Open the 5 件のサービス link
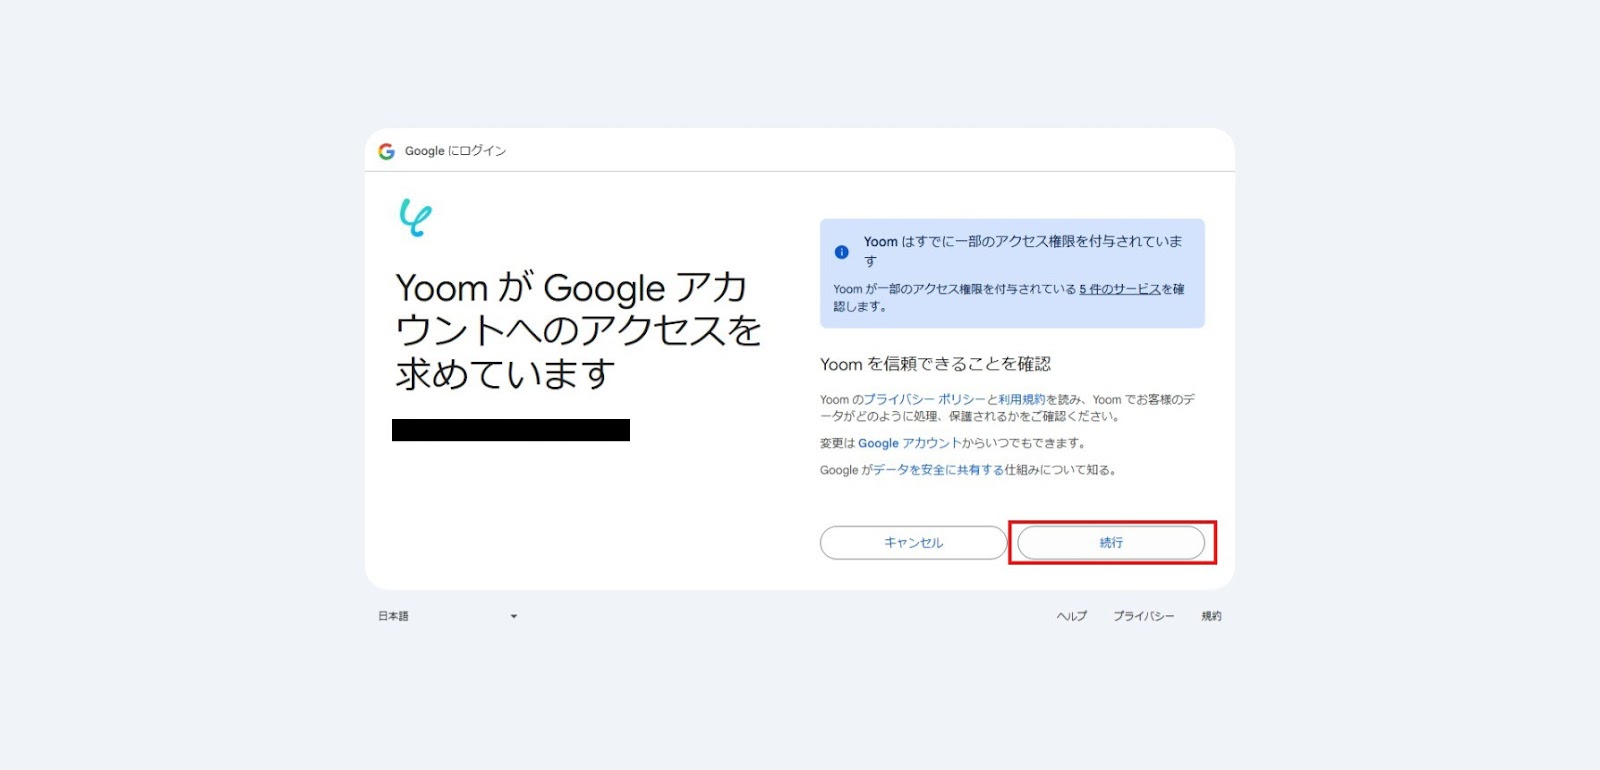The width and height of the screenshot is (1600, 770). click(x=1120, y=289)
